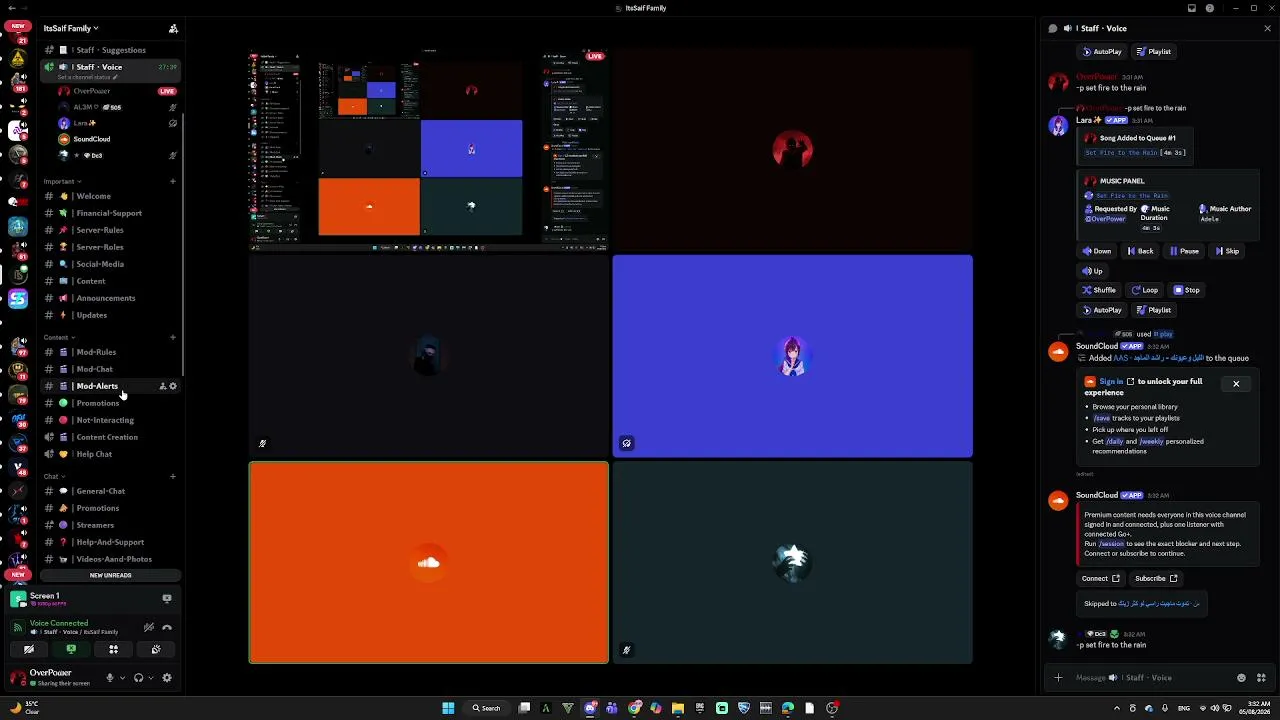Click the create invite icon on Mod-Alerts

click(163, 386)
